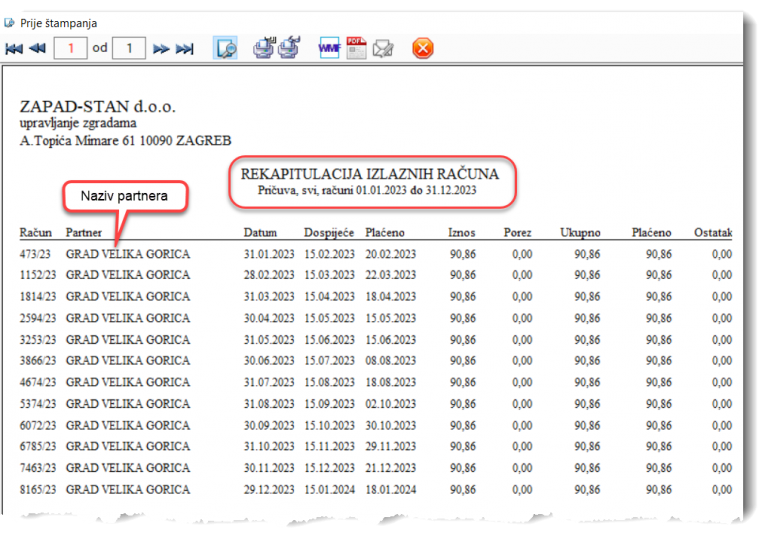Select invoice number 7463/23

38,468
